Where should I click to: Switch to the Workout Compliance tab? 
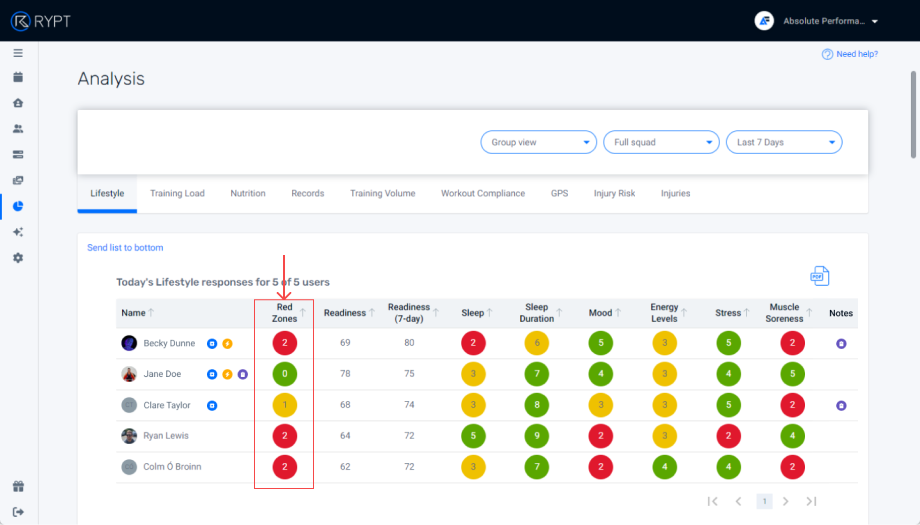click(x=483, y=193)
